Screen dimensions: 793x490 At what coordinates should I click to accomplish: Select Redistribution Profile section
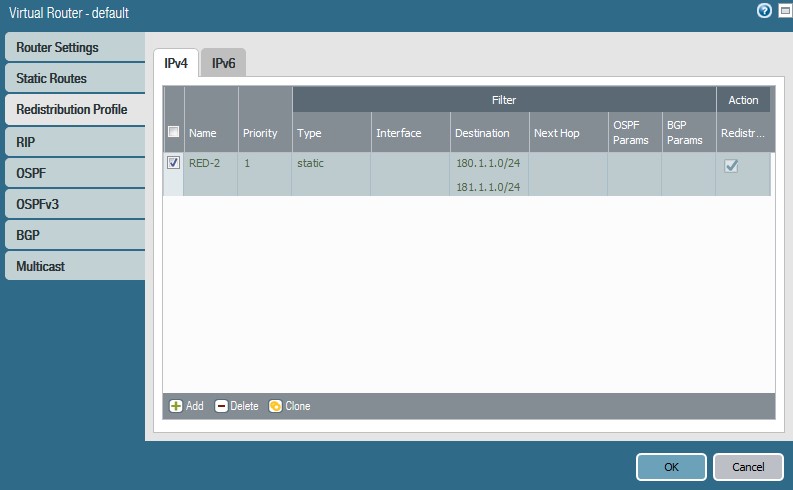coord(75,109)
